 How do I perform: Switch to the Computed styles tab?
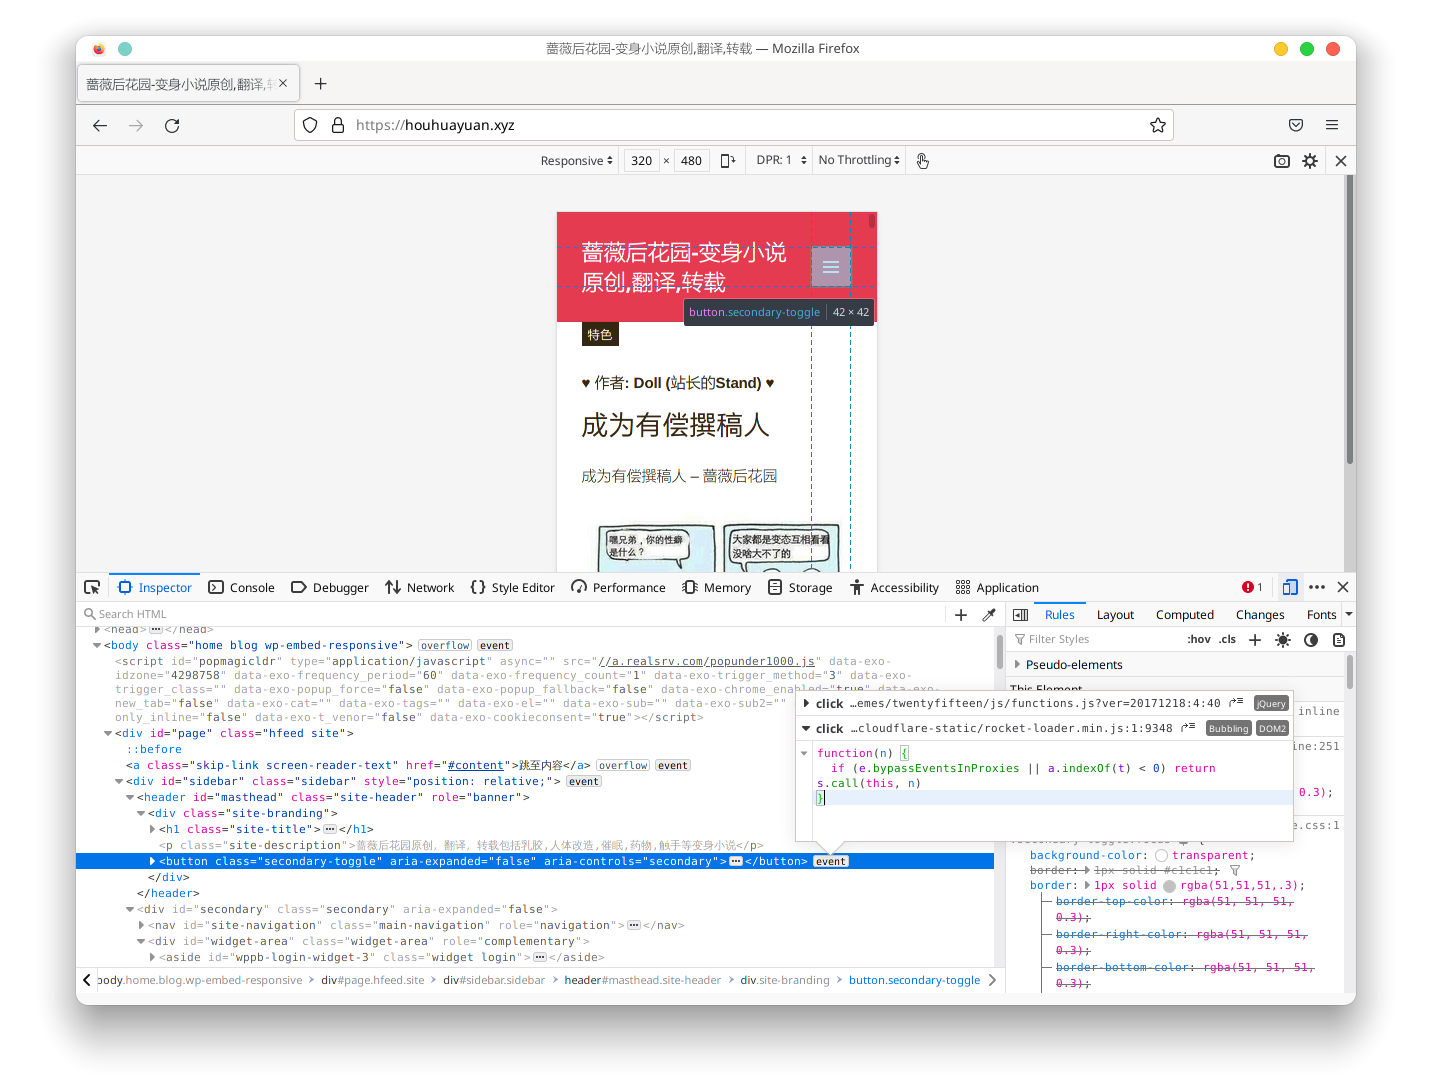click(x=1184, y=614)
